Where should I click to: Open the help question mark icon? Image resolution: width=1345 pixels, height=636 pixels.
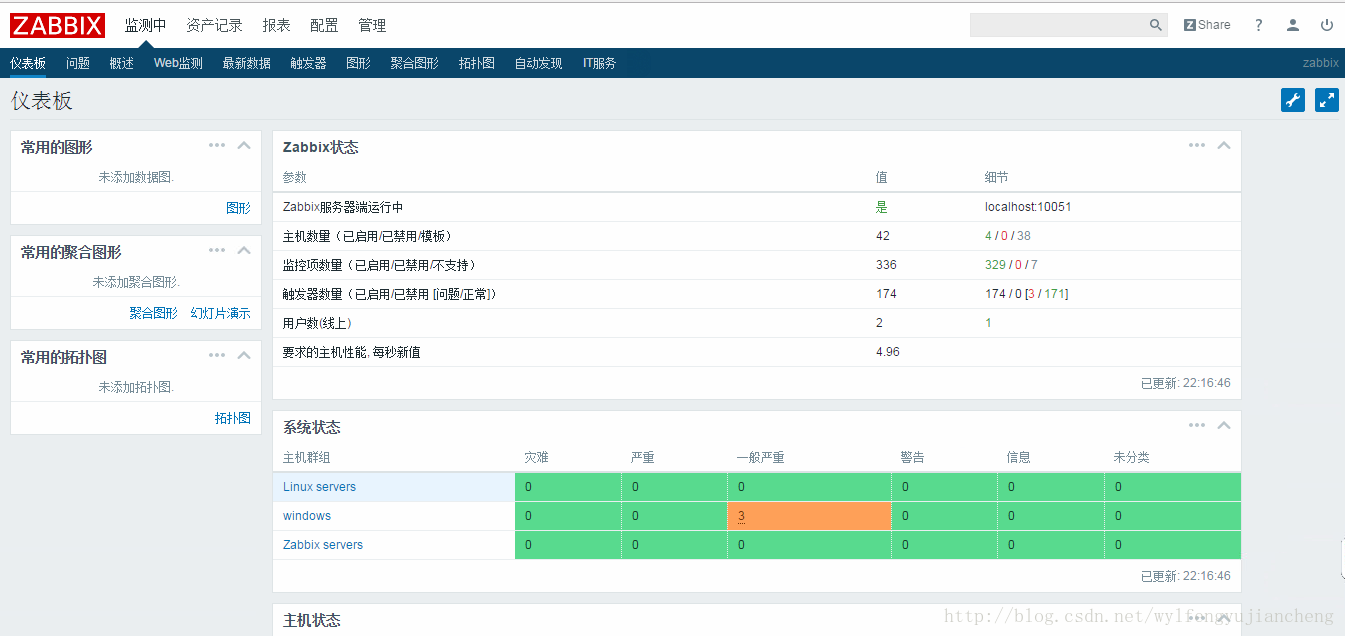pos(1259,25)
